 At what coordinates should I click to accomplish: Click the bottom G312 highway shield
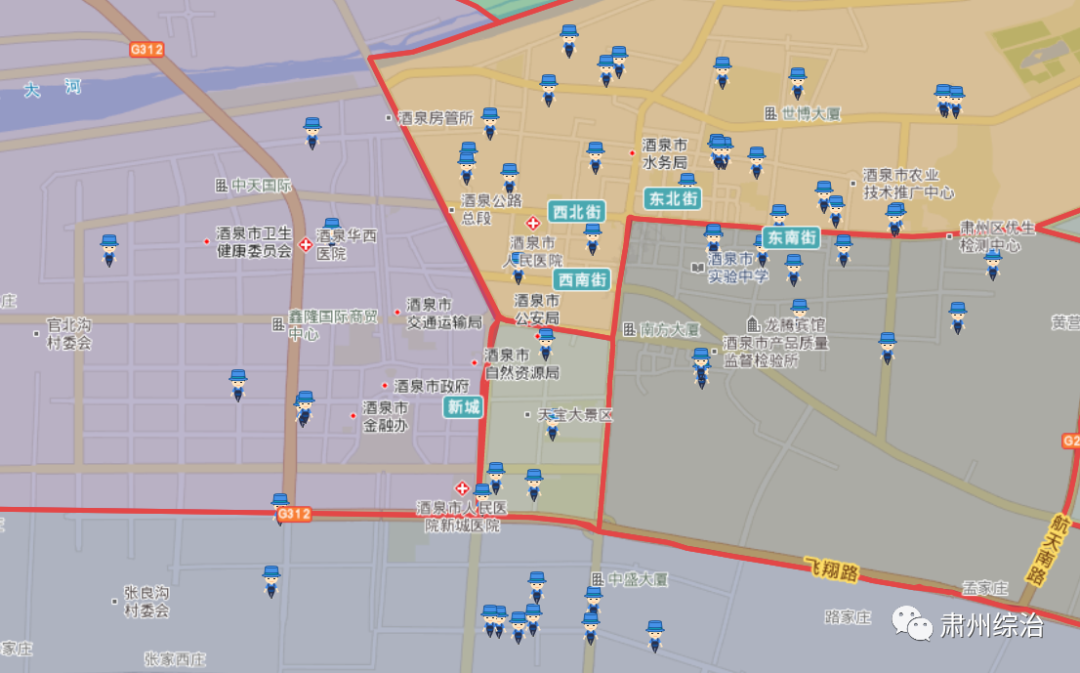[294, 514]
